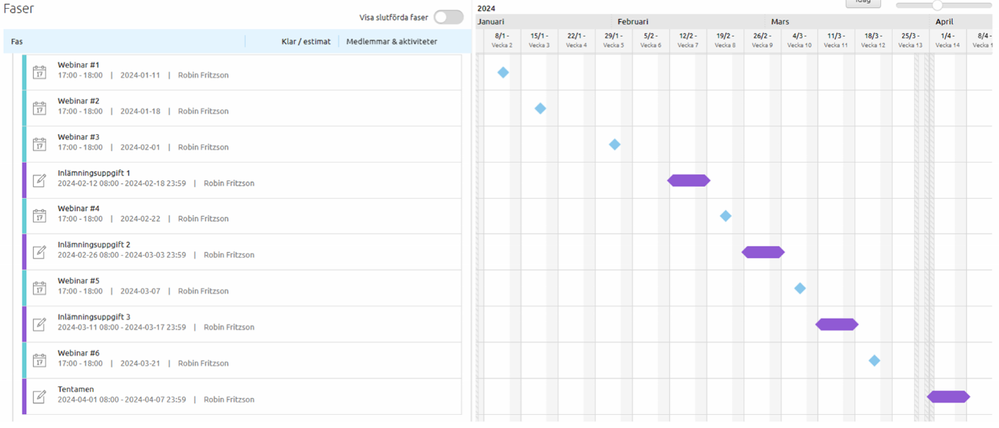Click the Vecka 14 week header
The height and width of the screenshot is (428, 999).
pos(947,41)
